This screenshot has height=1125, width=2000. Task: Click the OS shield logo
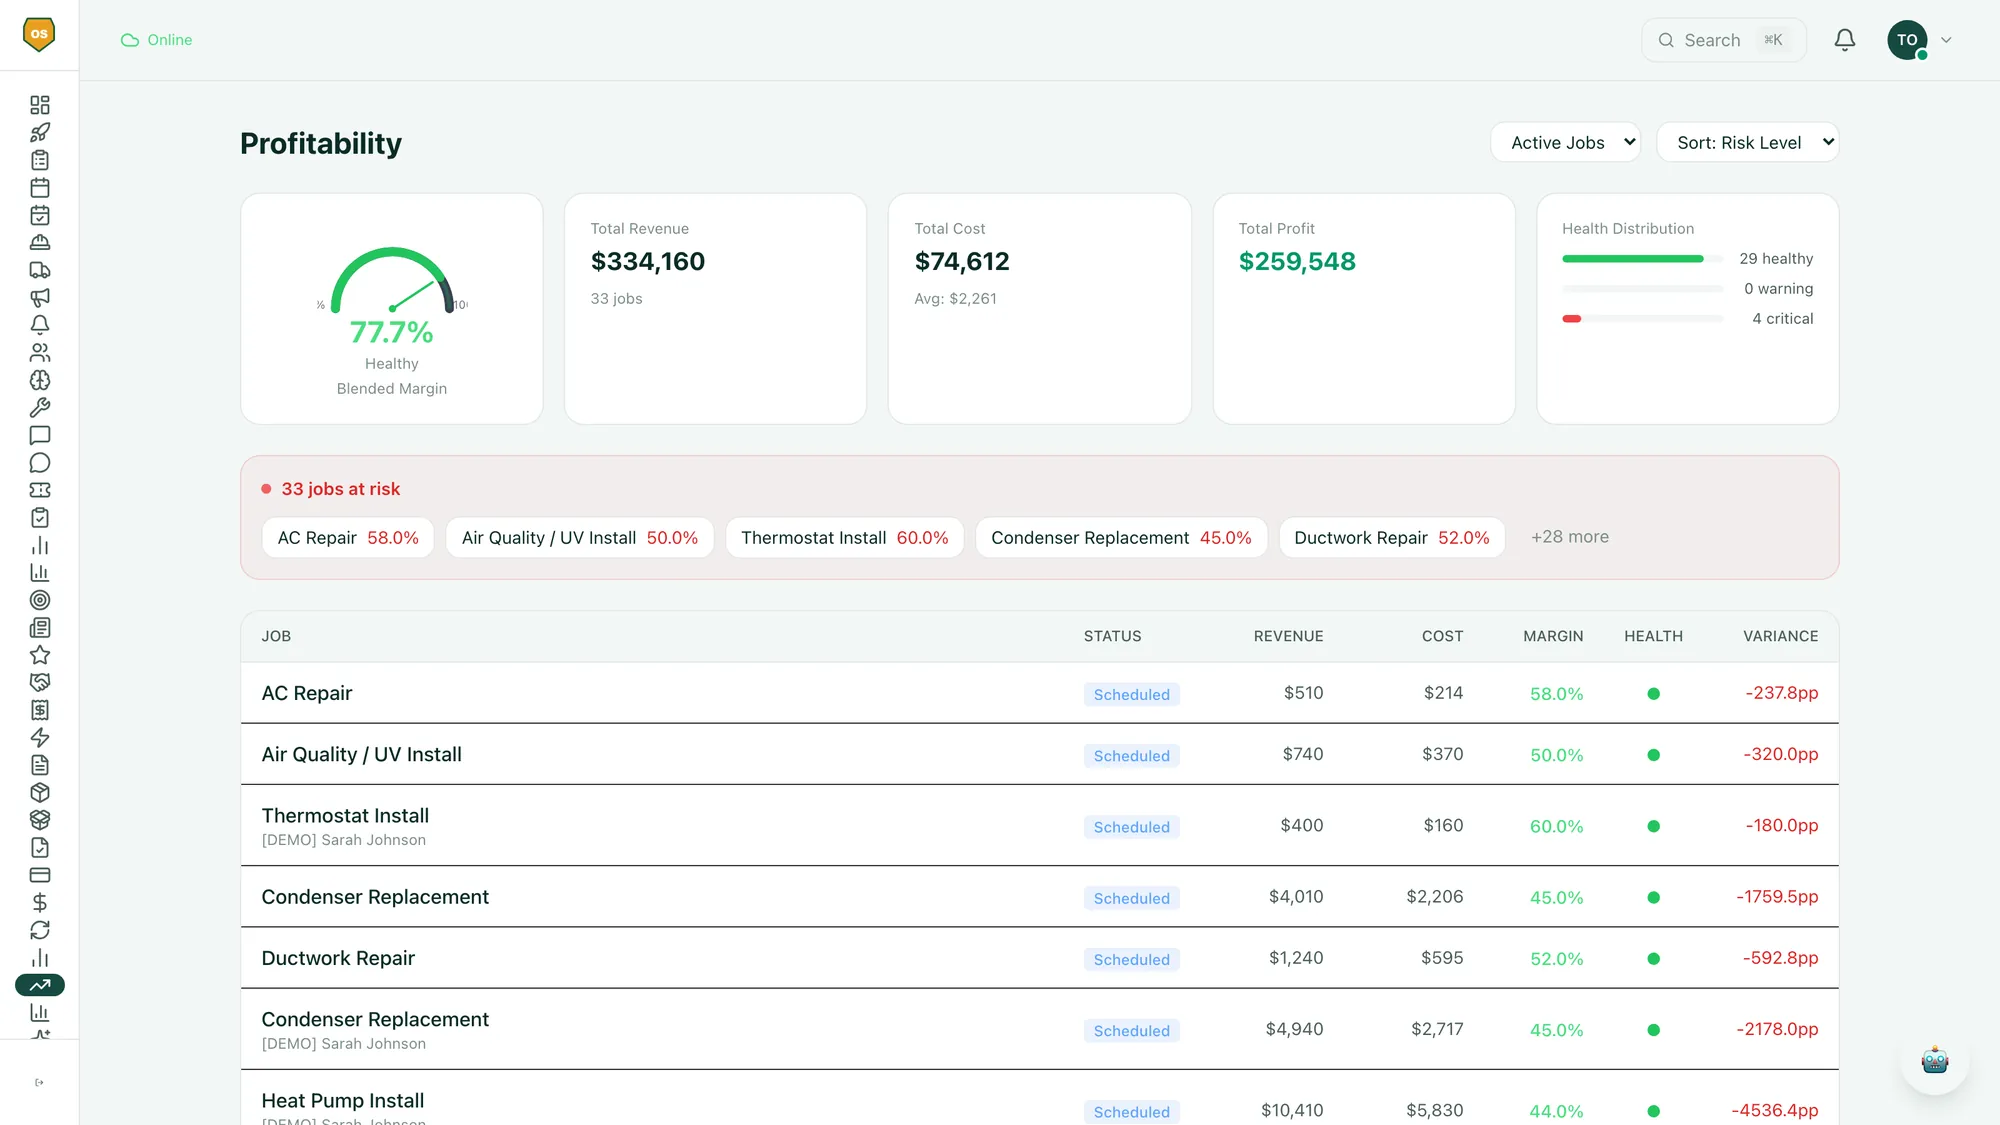[39, 35]
